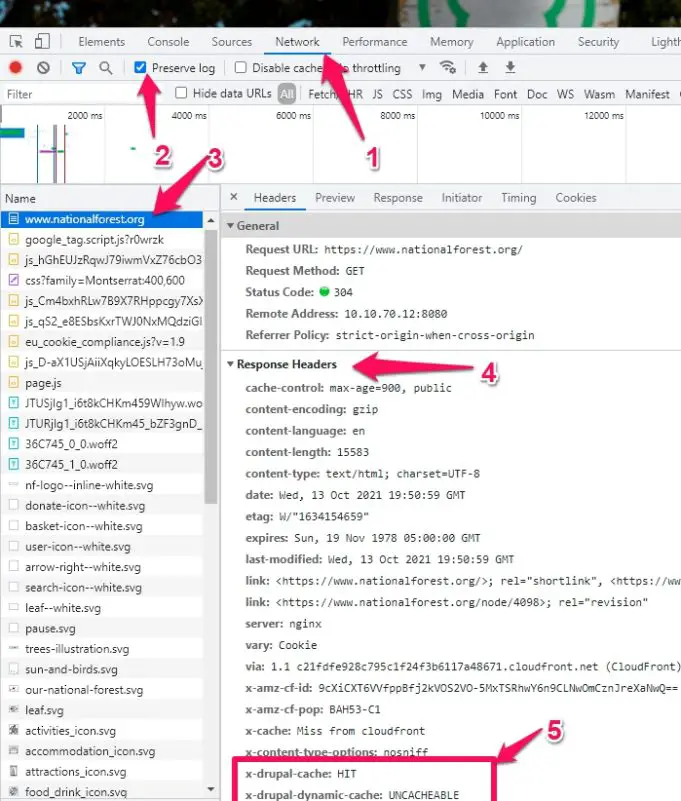Stop recording network log
The width and height of the screenshot is (681, 801).
(x=16, y=68)
